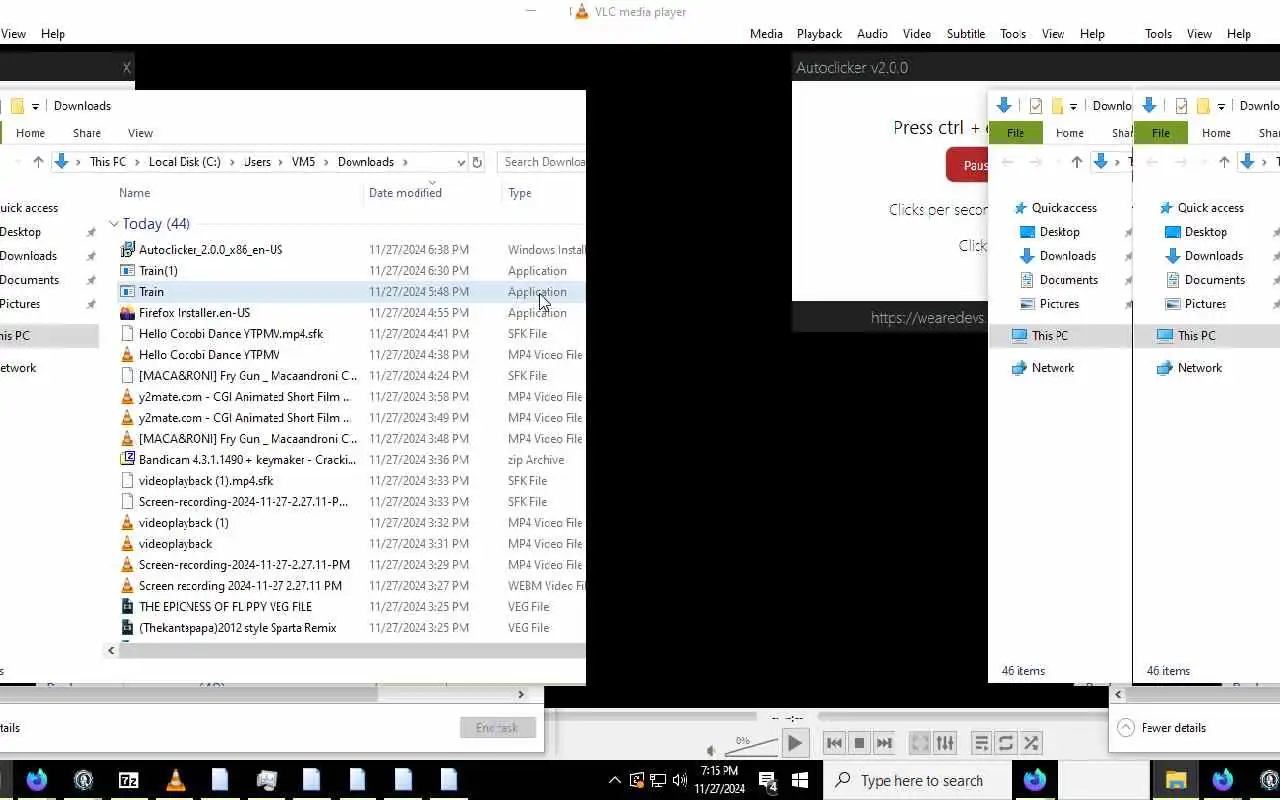The width and height of the screenshot is (1280, 800).
Task: Open the Video menu in VLC
Action: (x=917, y=34)
